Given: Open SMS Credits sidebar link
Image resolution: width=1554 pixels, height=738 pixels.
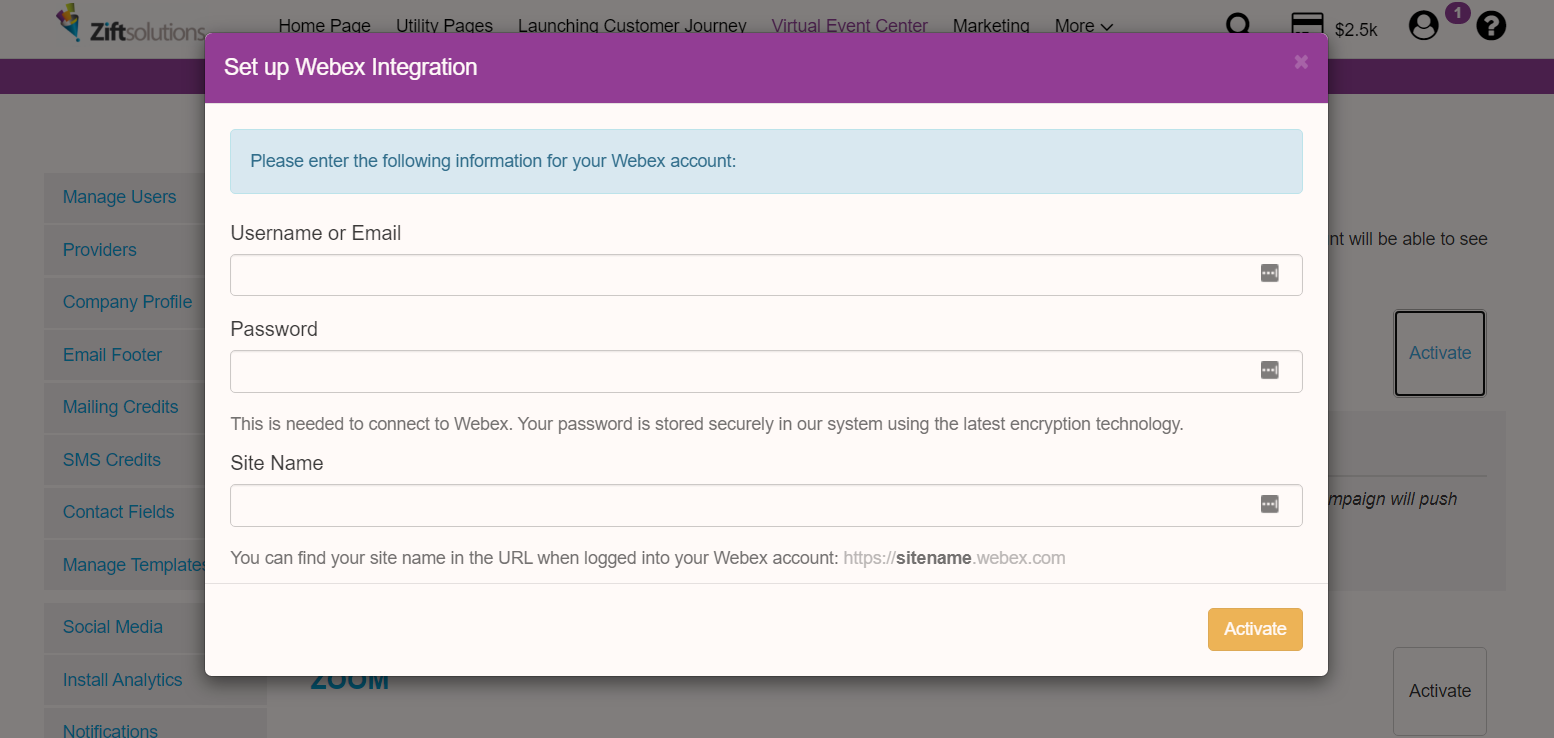Looking at the screenshot, I should [111, 460].
